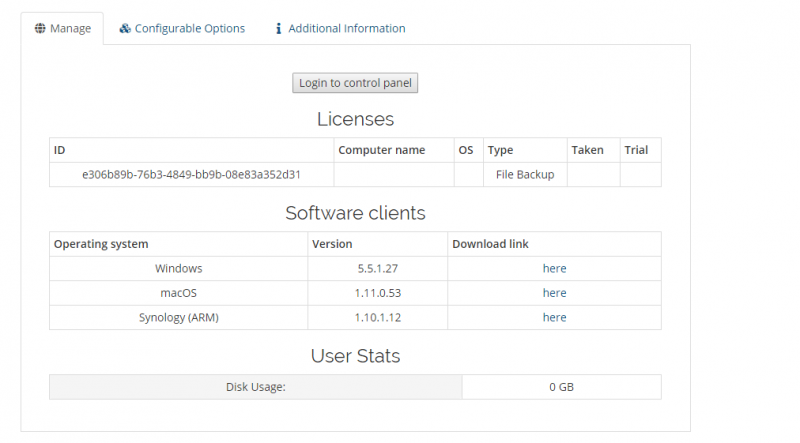Open the macOS client download link
800x443 pixels.
click(555, 293)
